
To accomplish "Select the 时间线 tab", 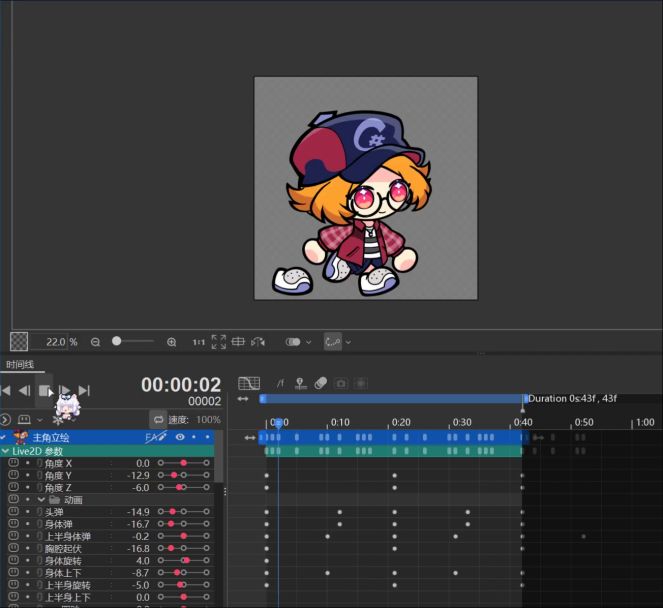I will 20,365.
